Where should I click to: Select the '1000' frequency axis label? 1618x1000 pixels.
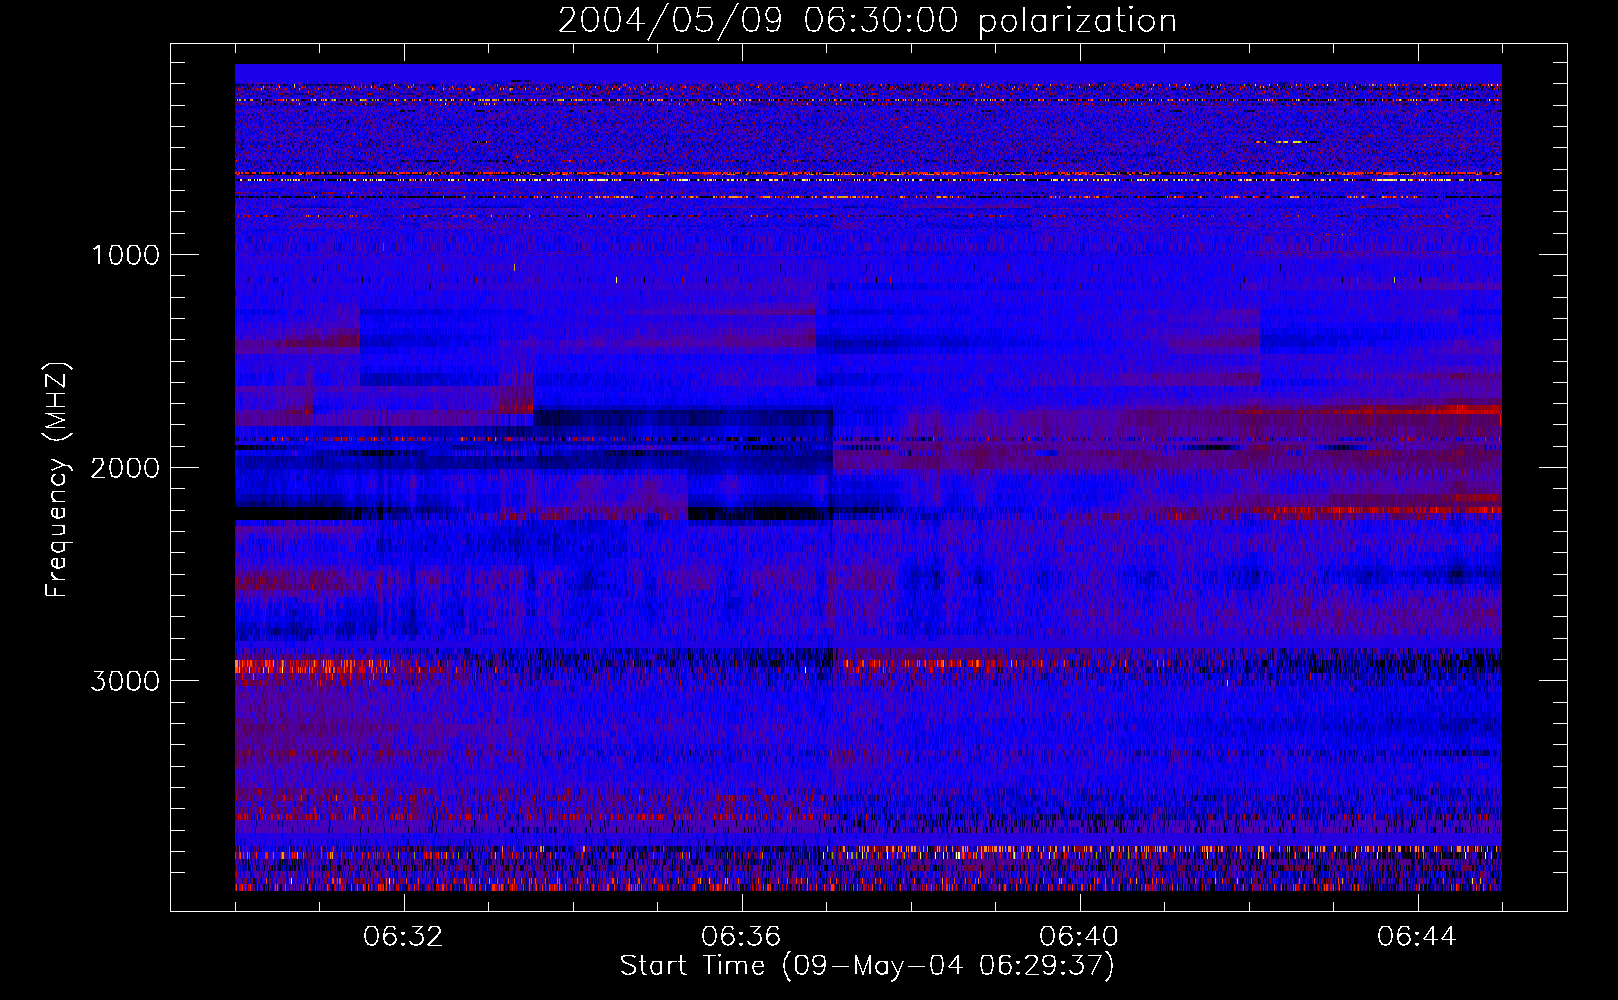(x=126, y=255)
